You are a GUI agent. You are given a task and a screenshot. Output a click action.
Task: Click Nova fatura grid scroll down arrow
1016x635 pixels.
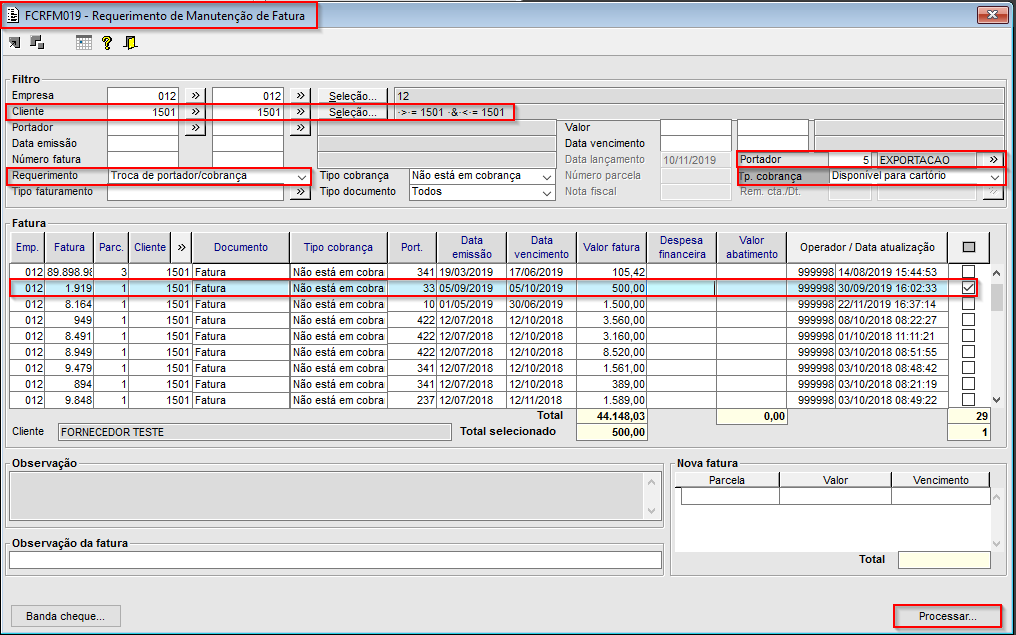(997, 544)
